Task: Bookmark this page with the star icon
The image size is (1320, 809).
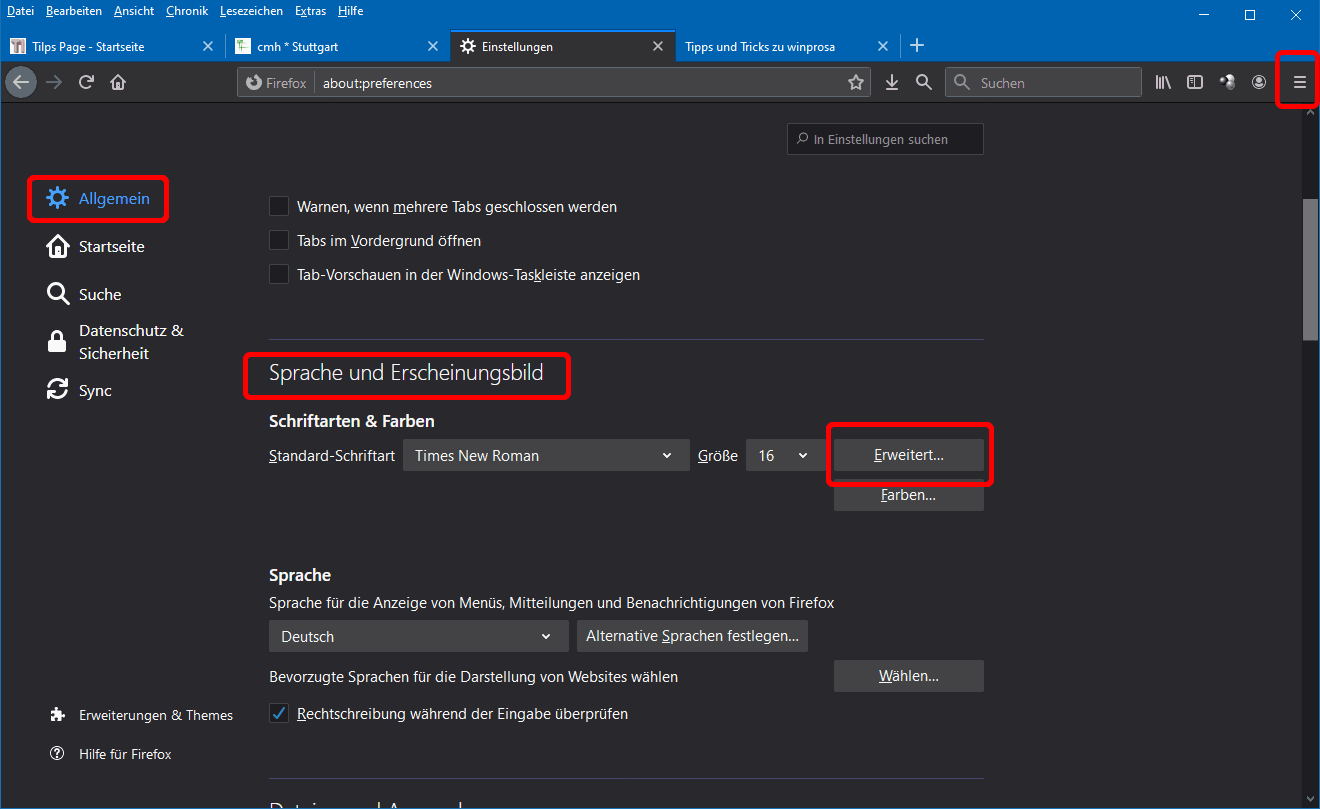Action: coord(856,83)
